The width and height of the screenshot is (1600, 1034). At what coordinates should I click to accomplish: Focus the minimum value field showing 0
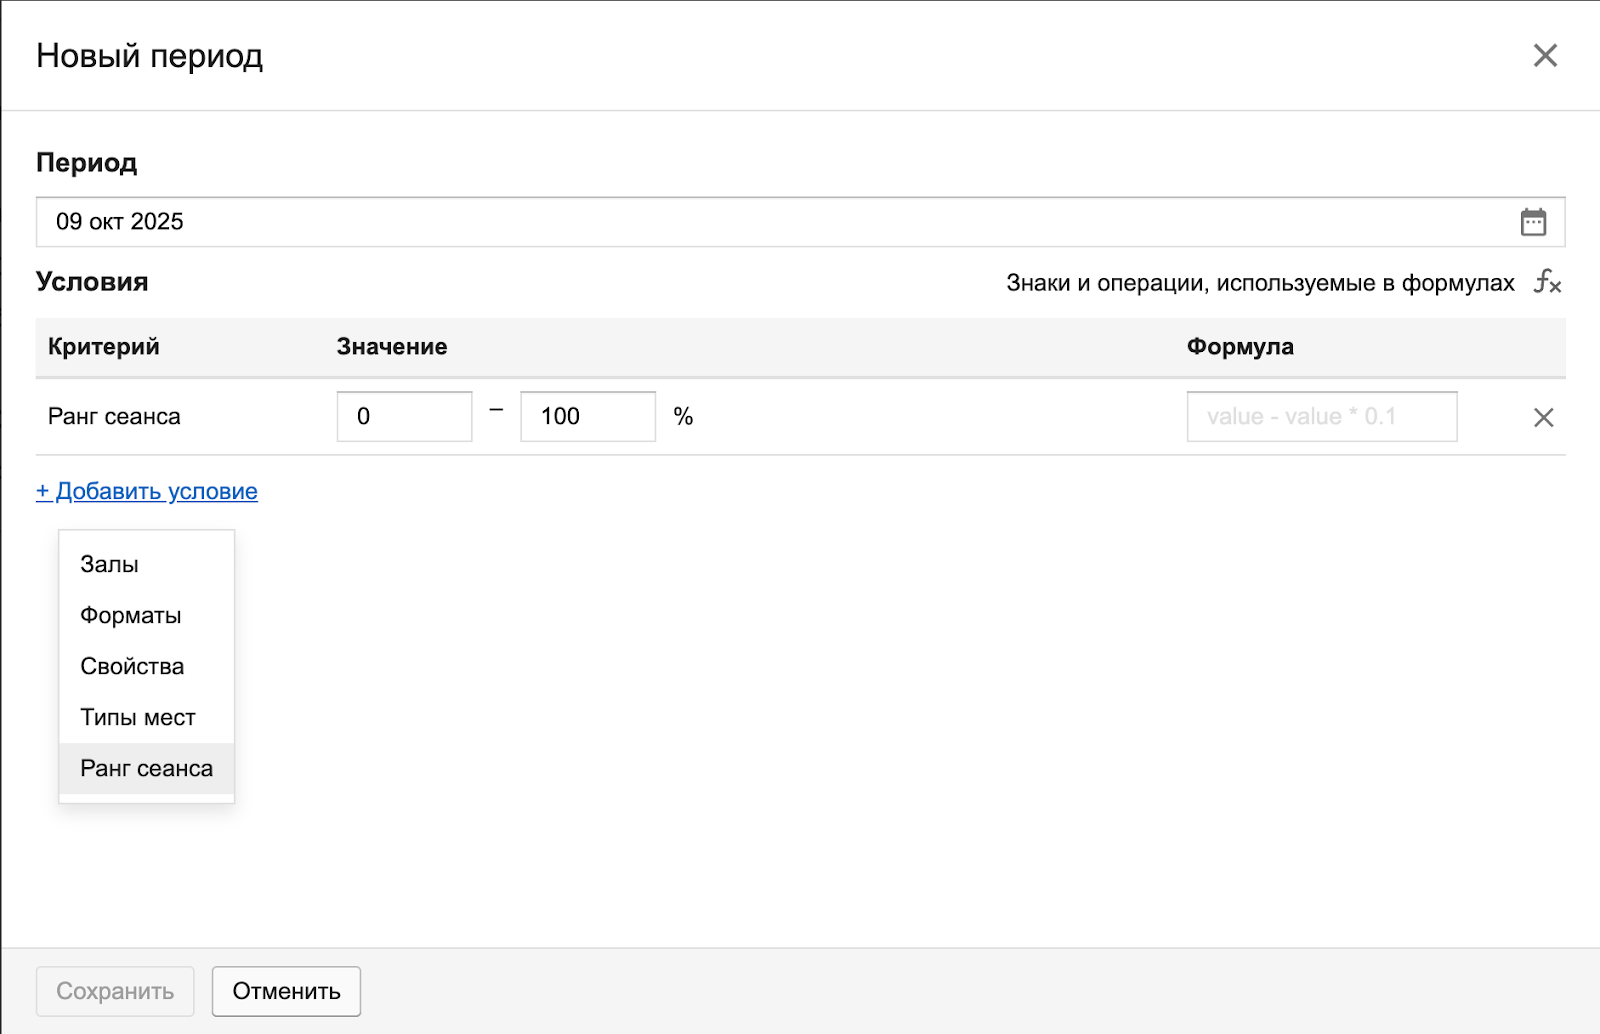coord(404,417)
